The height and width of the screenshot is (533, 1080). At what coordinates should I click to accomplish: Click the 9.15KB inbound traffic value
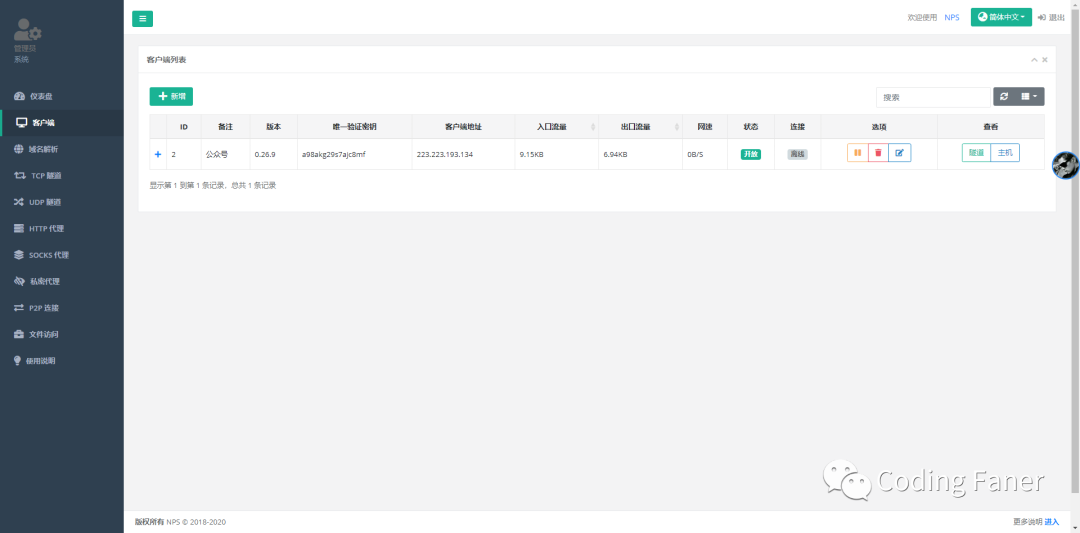click(x=532, y=154)
